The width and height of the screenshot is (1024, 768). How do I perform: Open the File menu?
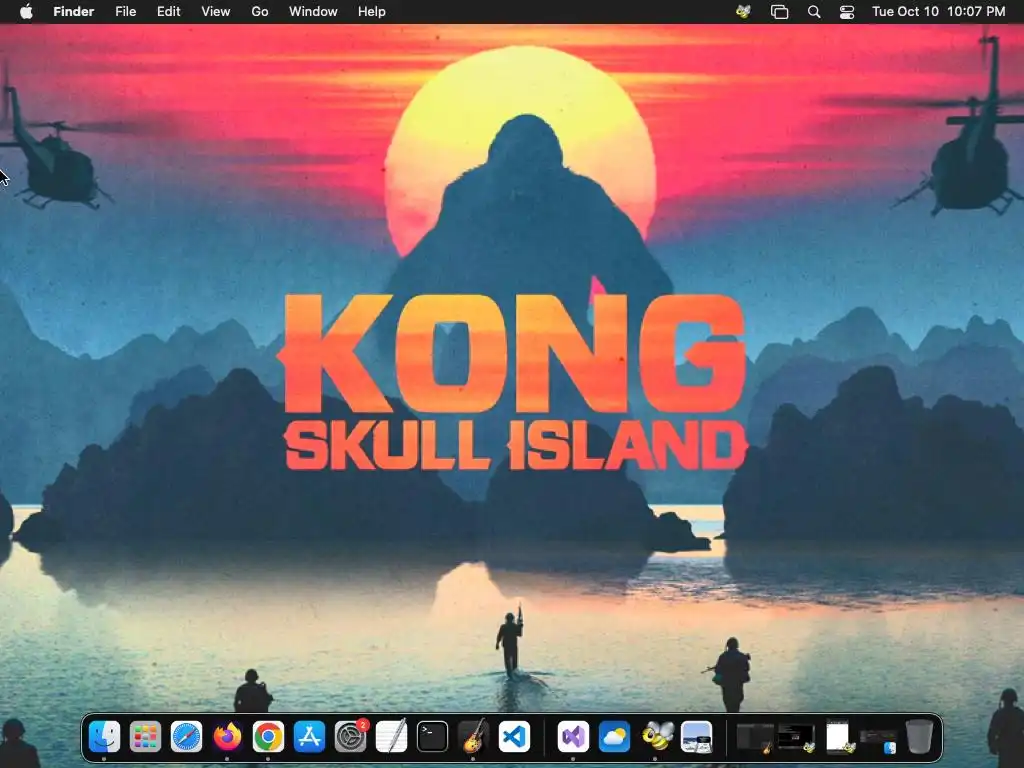point(125,12)
